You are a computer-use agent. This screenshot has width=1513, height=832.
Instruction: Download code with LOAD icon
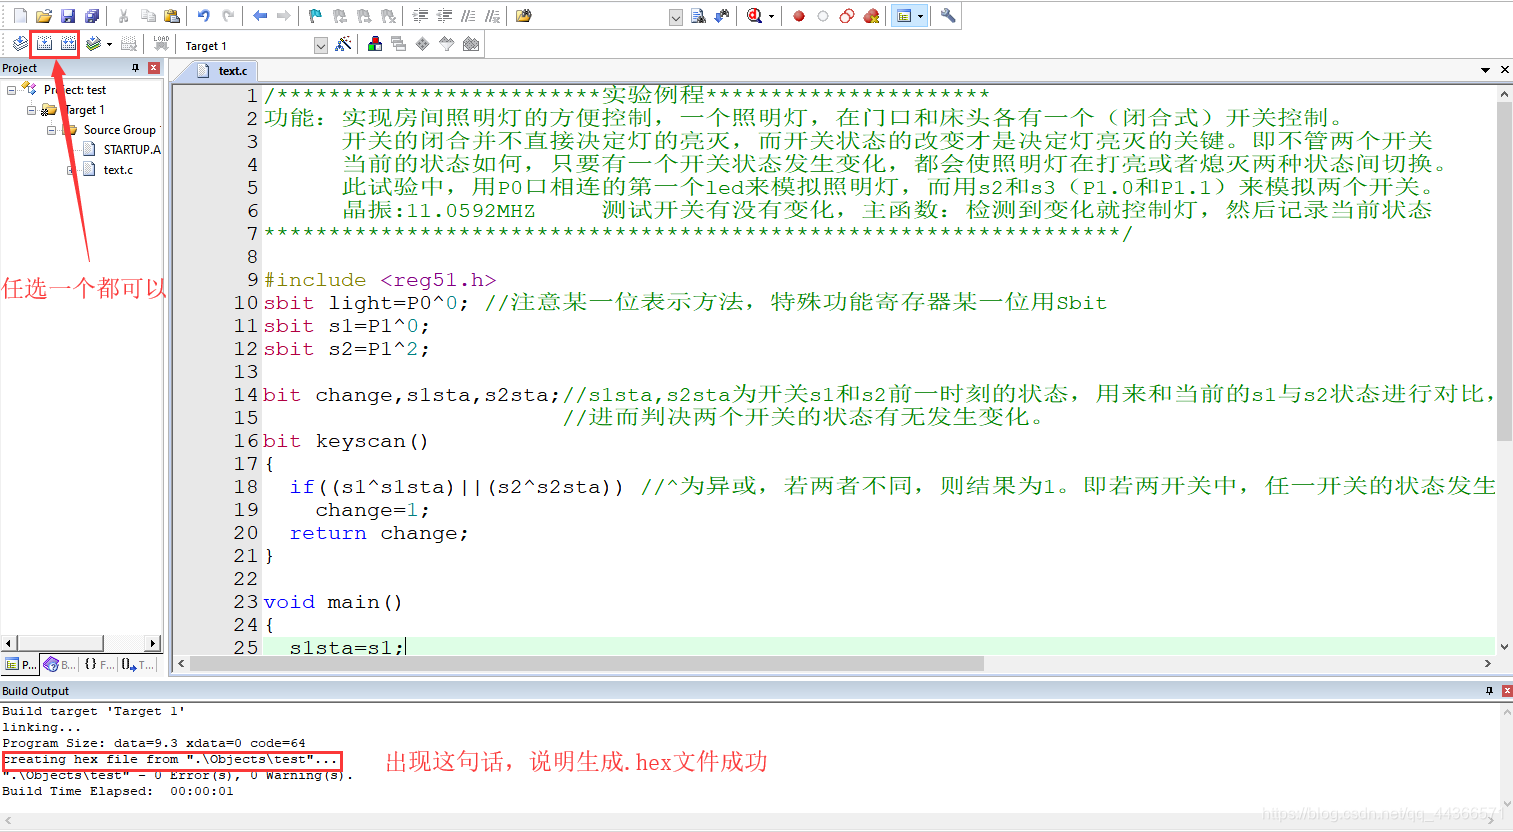tap(161, 44)
